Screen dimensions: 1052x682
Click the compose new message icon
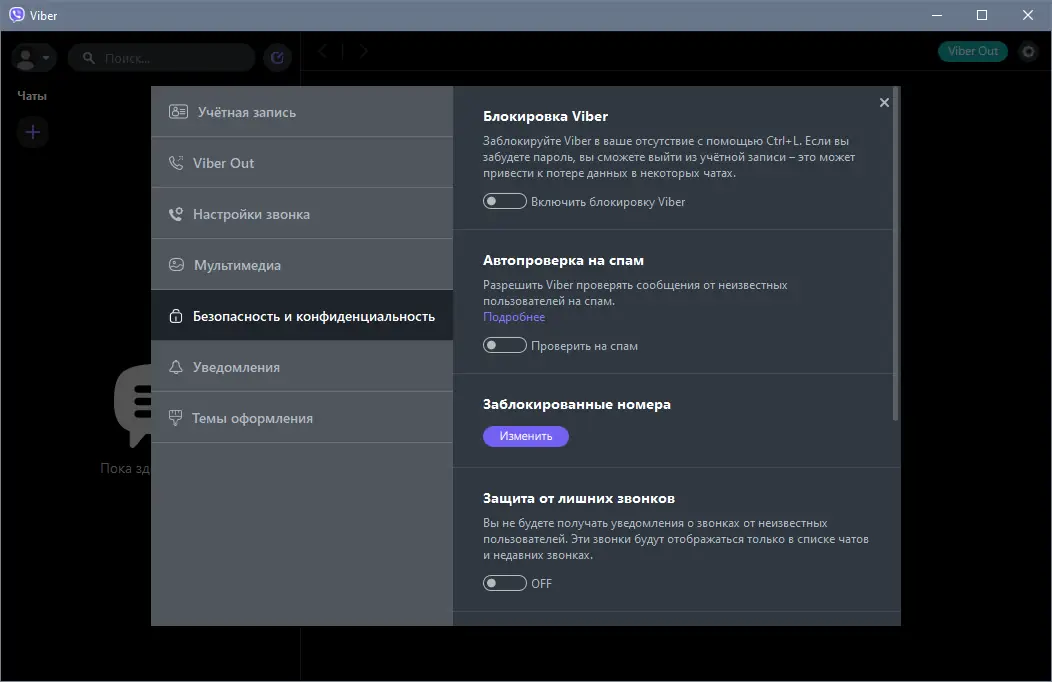coord(277,58)
